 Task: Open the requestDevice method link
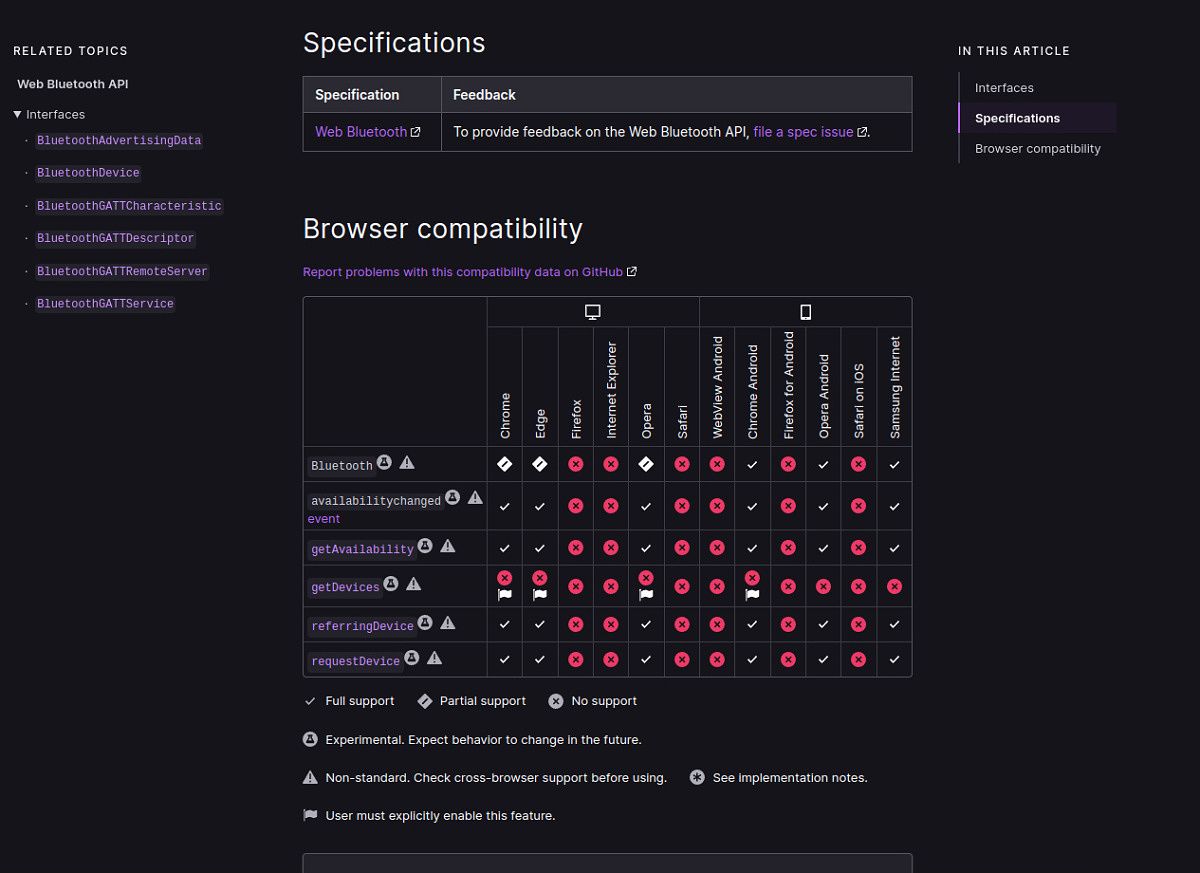[355, 661]
